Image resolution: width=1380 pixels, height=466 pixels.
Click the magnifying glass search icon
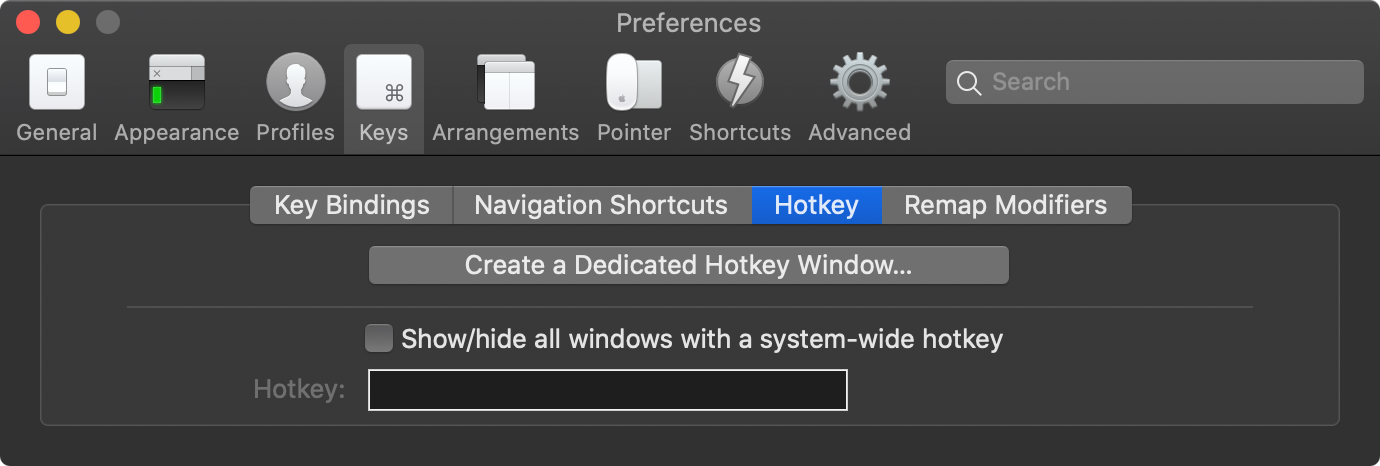point(969,83)
